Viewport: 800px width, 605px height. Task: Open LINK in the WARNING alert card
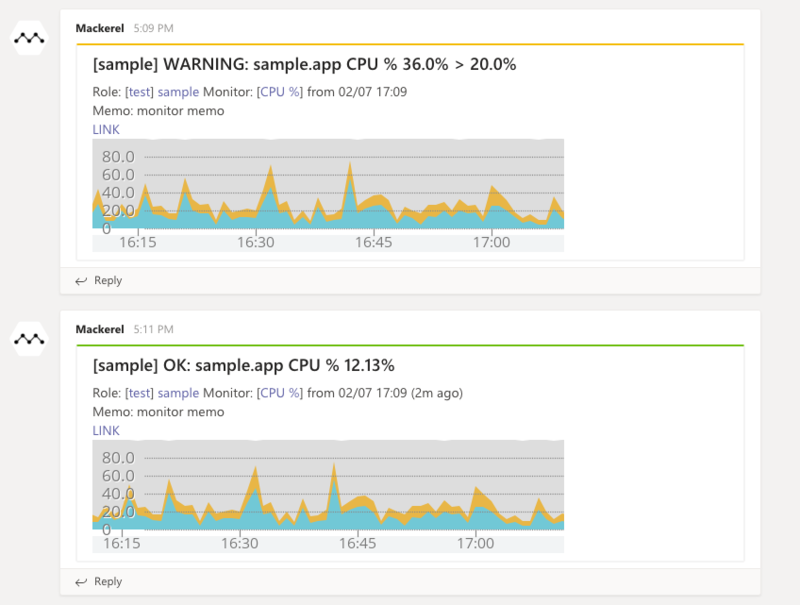click(x=106, y=130)
